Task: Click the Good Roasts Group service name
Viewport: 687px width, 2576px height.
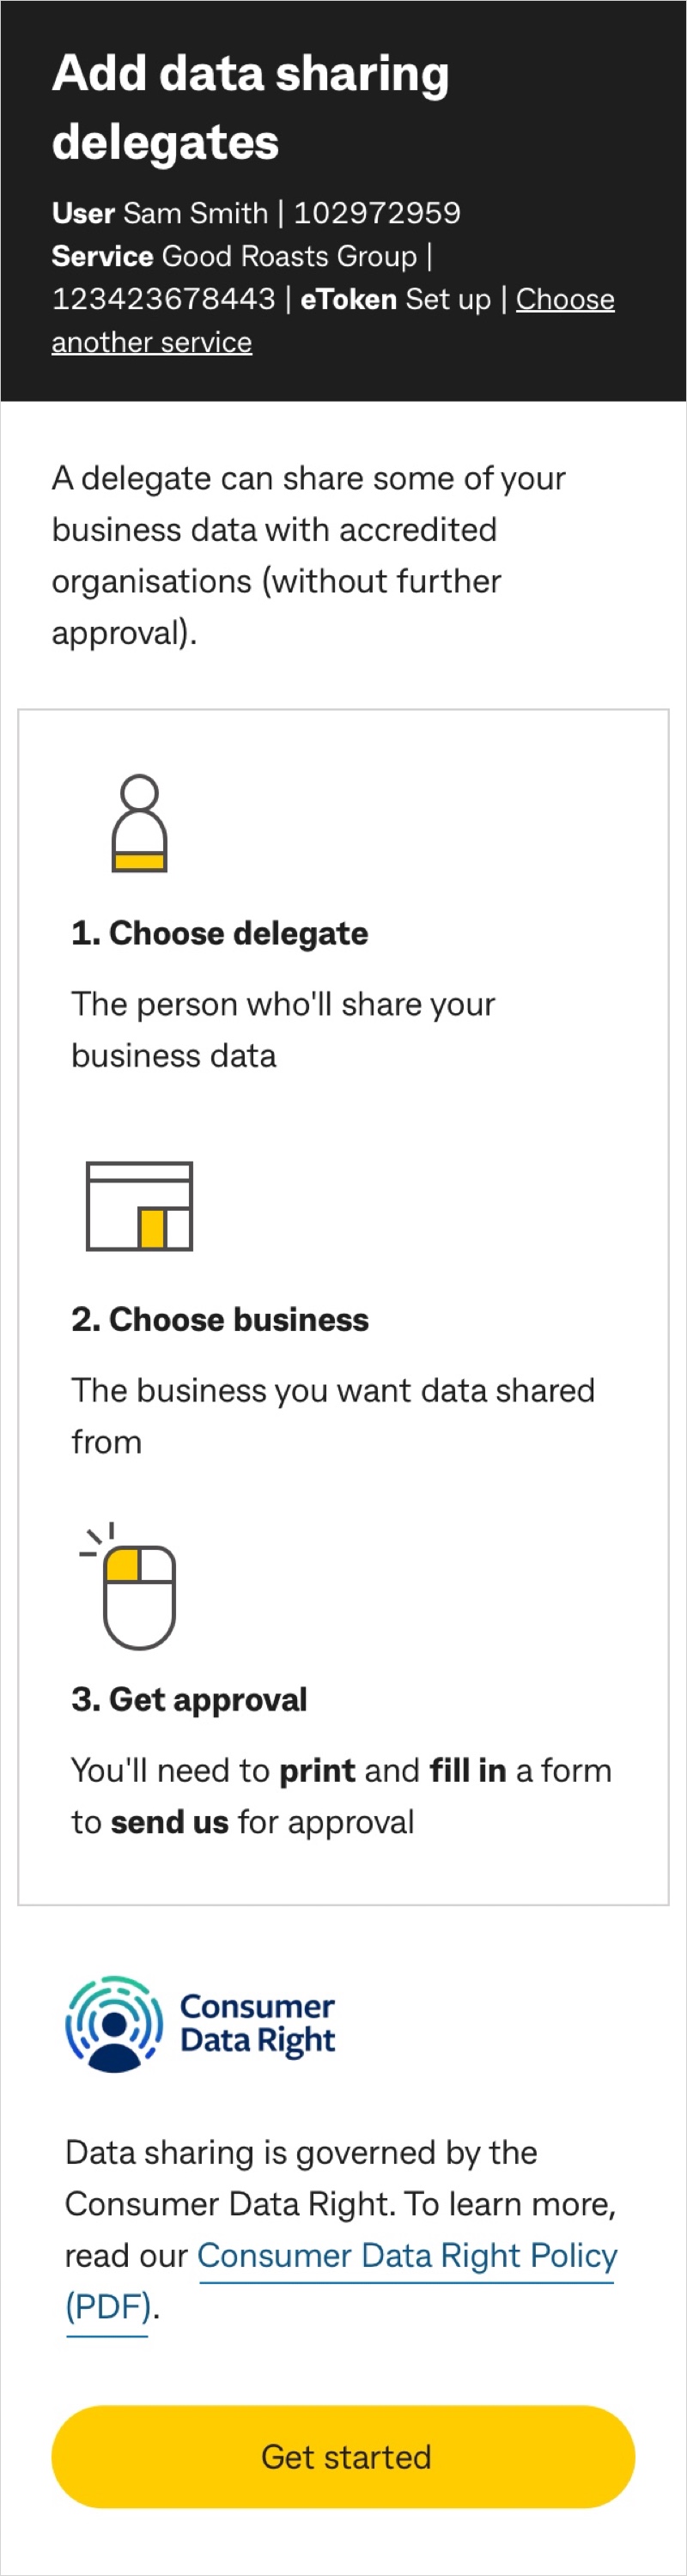Action: click(x=290, y=256)
